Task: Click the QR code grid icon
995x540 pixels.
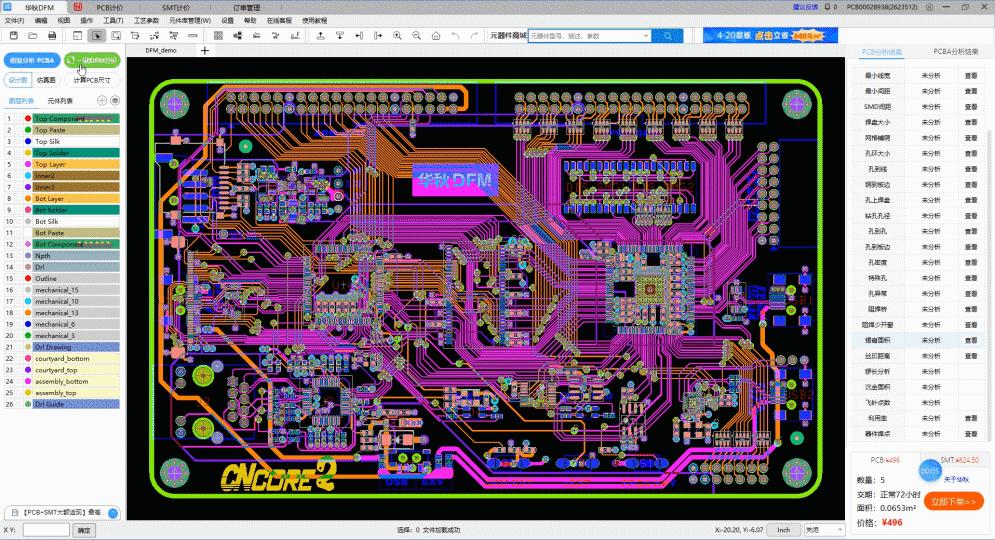Action: [218, 36]
